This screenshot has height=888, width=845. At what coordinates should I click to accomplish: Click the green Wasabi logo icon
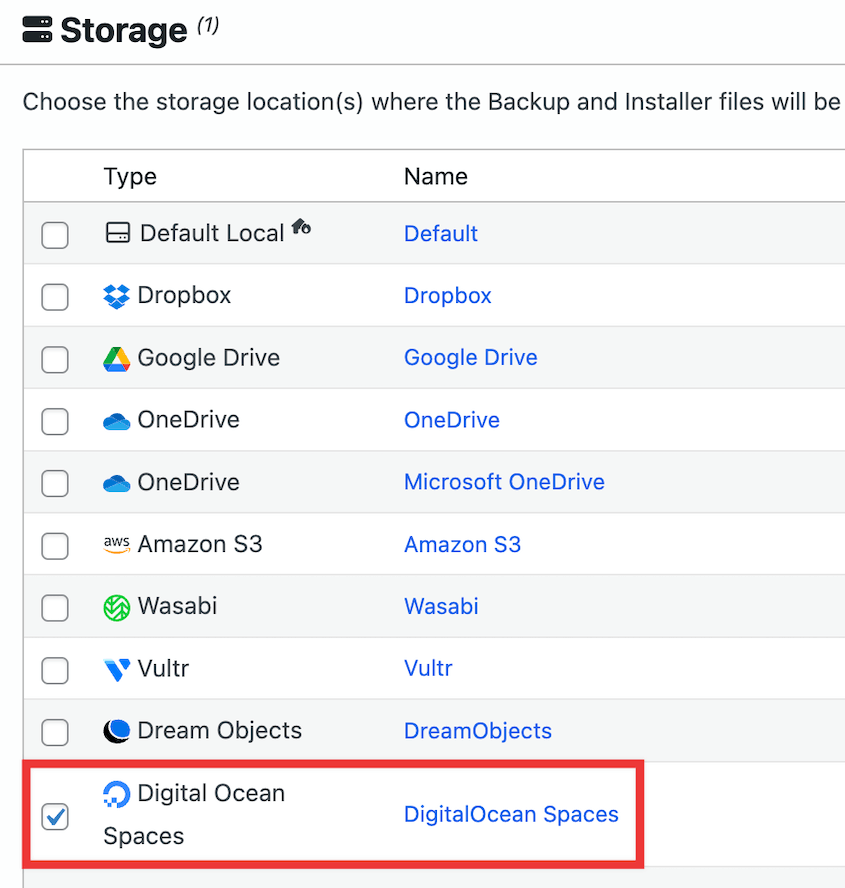click(x=118, y=606)
